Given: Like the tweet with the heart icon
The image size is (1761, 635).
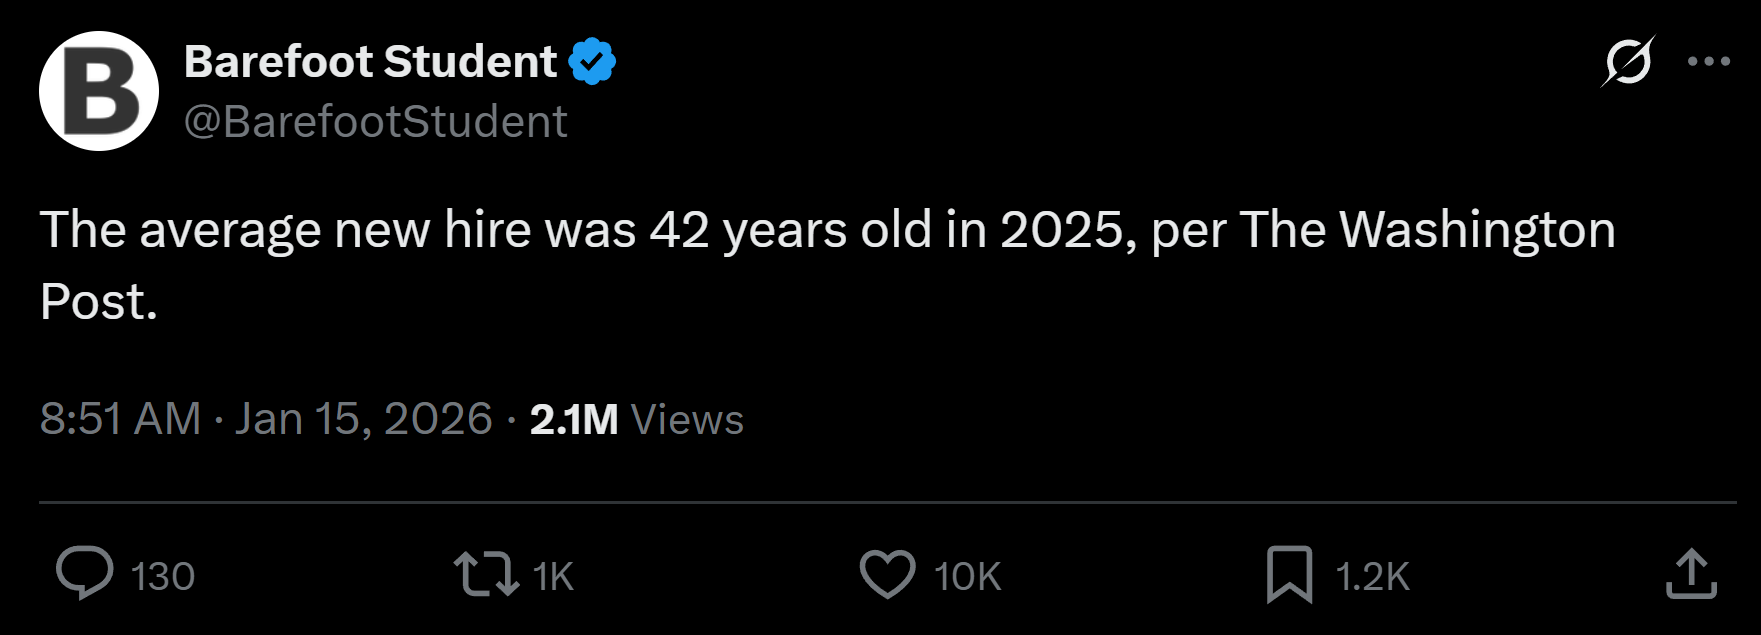Looking at the screenshot, I should 887,574.
